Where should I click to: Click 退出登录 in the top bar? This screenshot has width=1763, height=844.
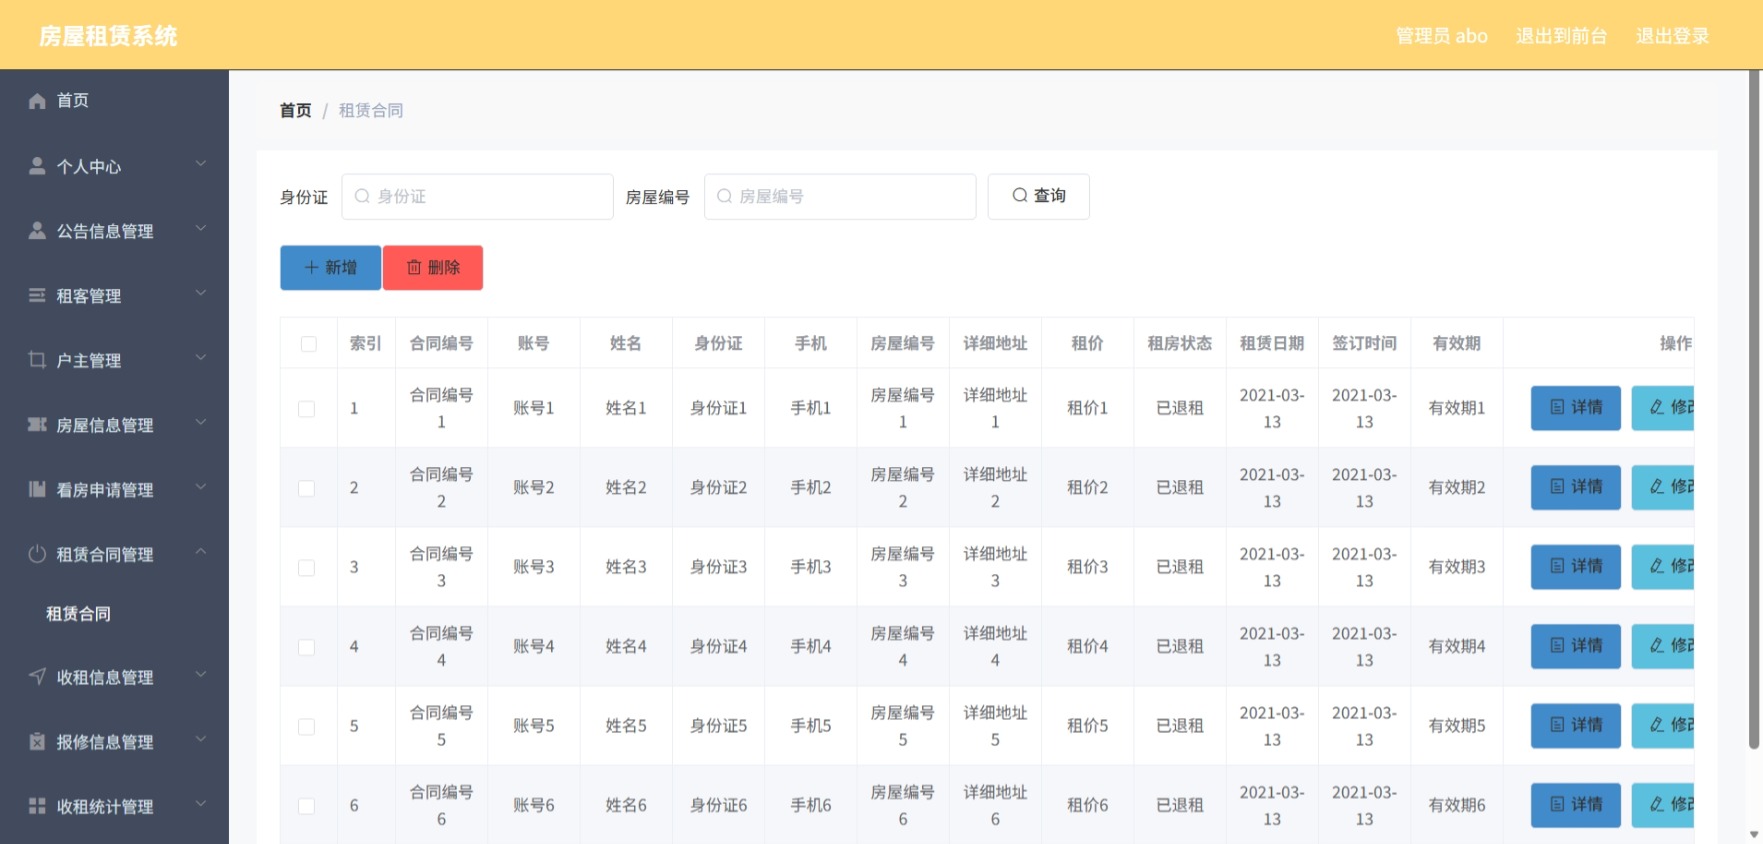point(1672,36)
